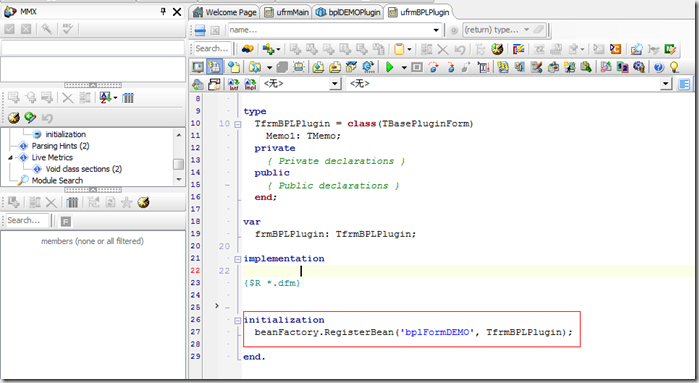Click the columns icon next to sort
Viewport: 699px width, 383px height.
tap(128, 98)
